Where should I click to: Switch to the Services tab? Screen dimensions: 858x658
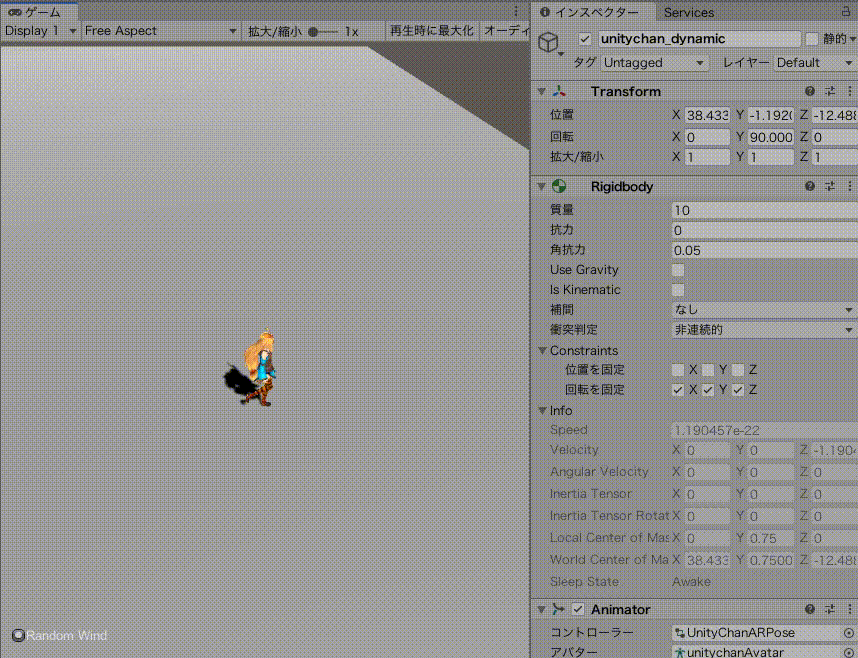(688, 13)
